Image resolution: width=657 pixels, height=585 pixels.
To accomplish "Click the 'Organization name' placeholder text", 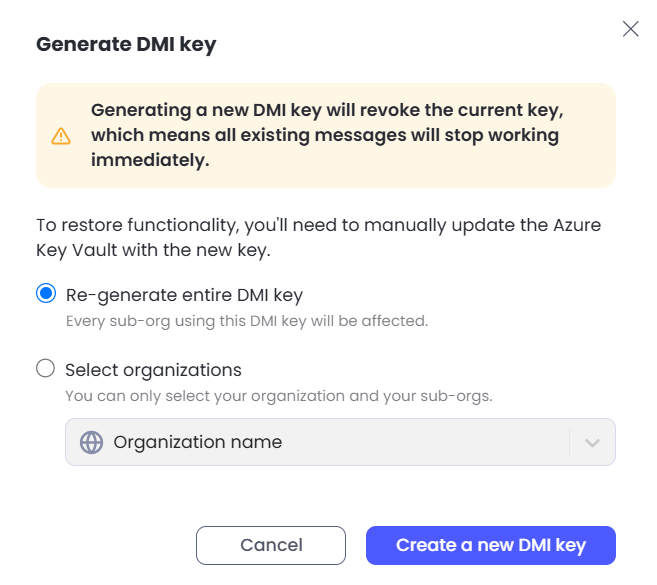I will click(x=198, y=442).
